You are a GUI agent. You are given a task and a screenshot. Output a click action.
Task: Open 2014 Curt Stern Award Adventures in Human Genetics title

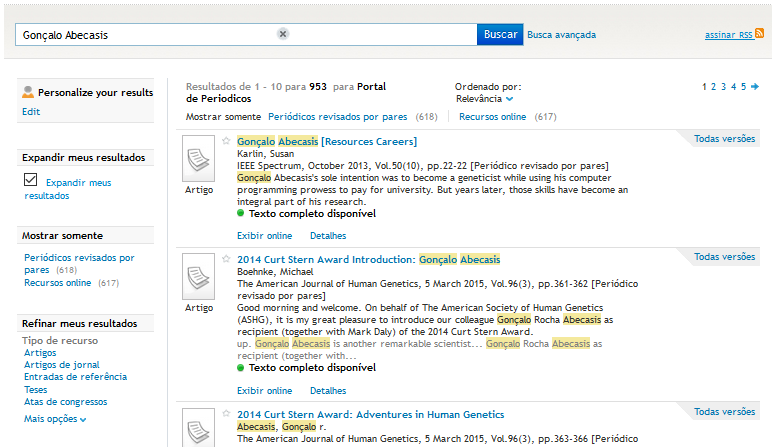[370, 414]
